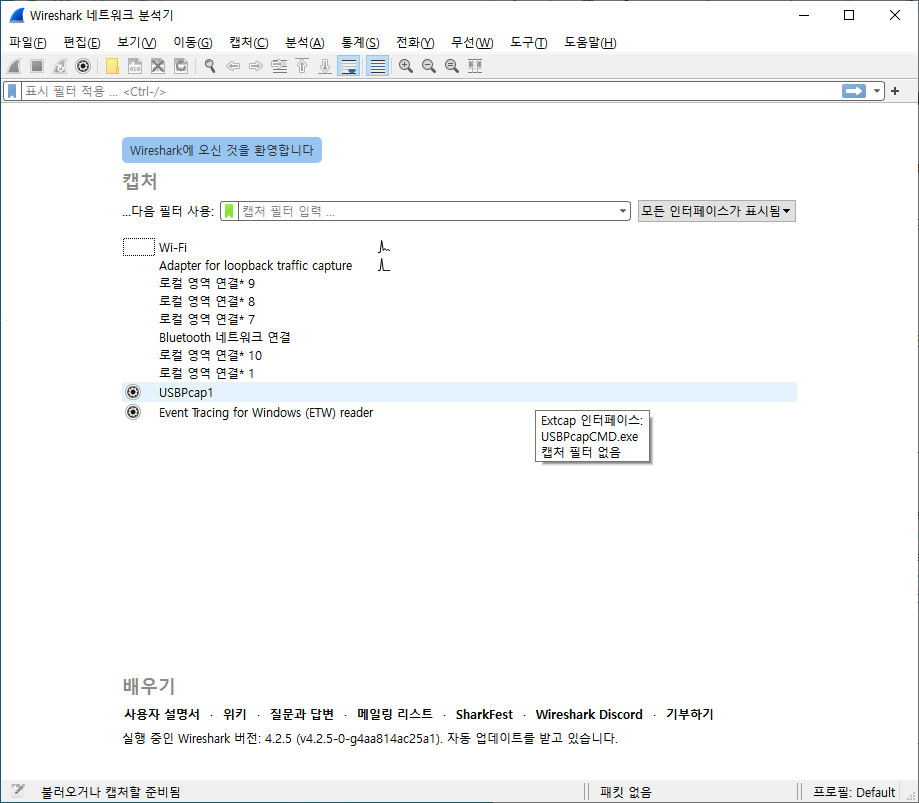Viewport: 919px width, 803px height.
Task: Focus the display filter input field
Action: point(431,91)
